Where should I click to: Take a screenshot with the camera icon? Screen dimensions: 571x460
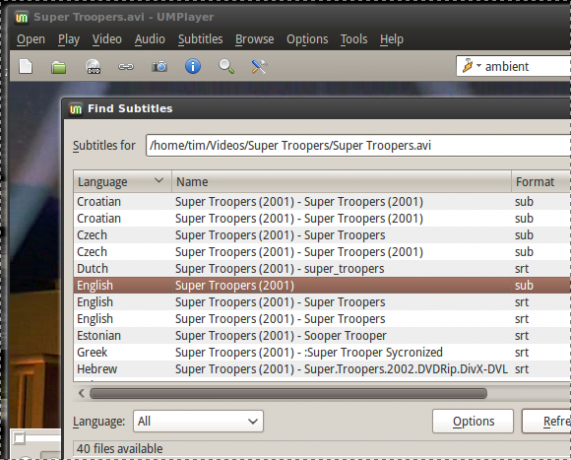click(160, 67)
